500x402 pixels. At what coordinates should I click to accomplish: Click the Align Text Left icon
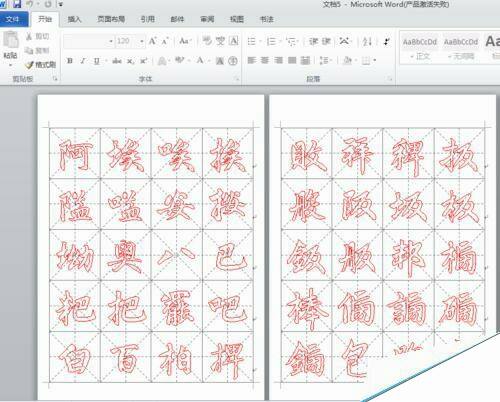coord(252,60)
